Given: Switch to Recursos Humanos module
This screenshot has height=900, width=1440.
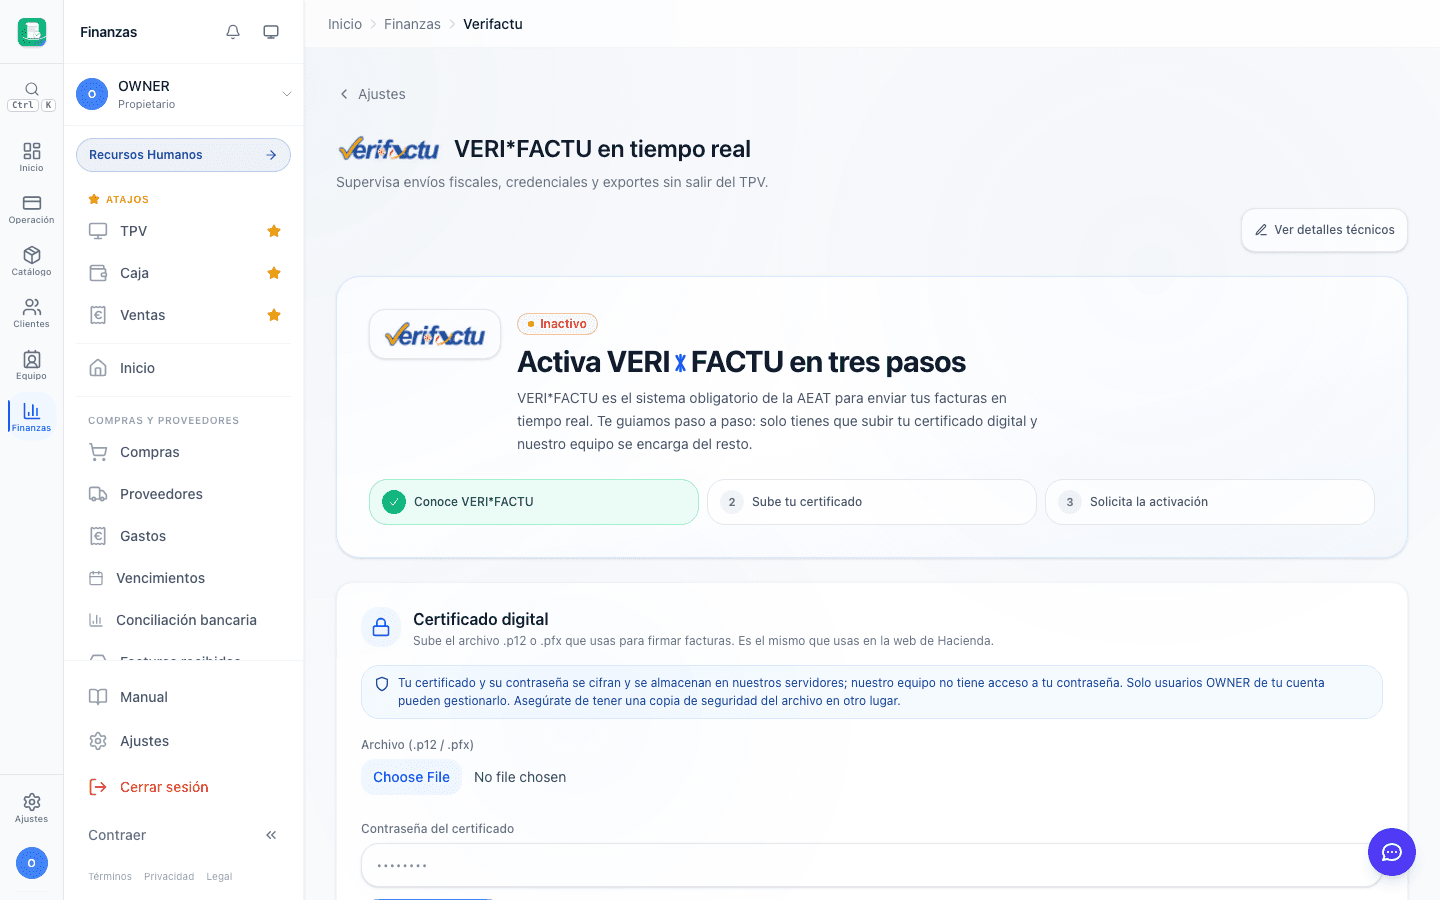Looking at the screenshot, I should [x=184, y=155].
